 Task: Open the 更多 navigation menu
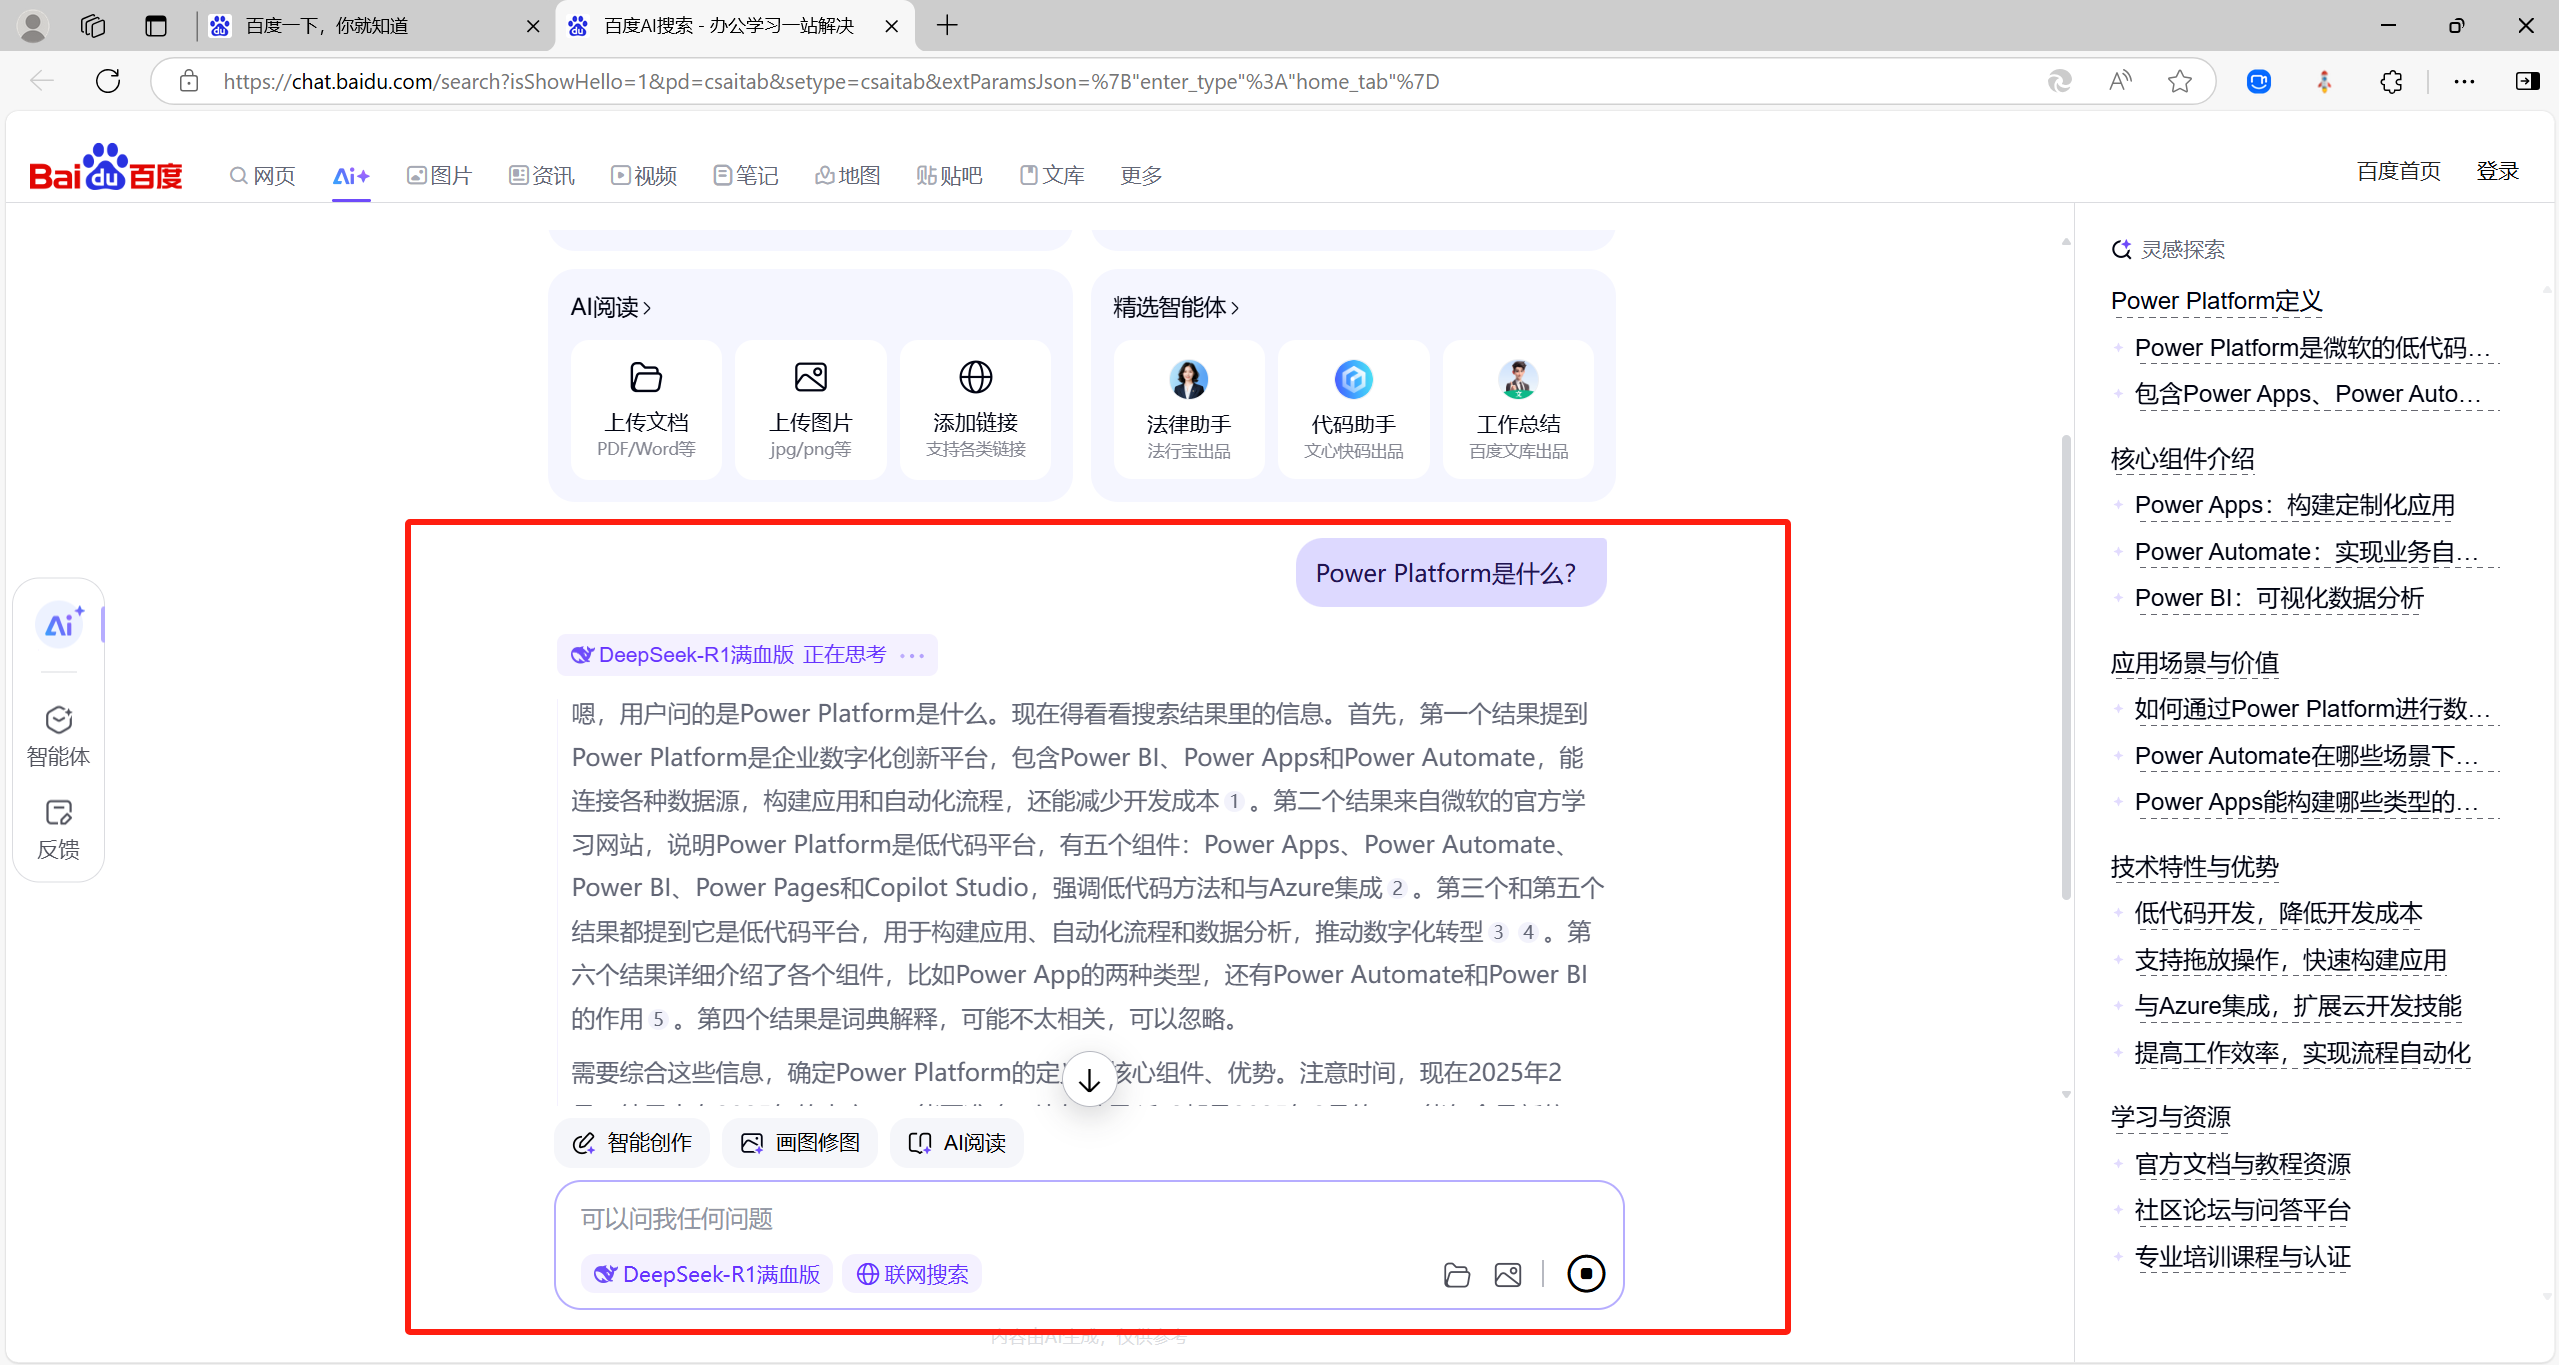[1140, 175]
